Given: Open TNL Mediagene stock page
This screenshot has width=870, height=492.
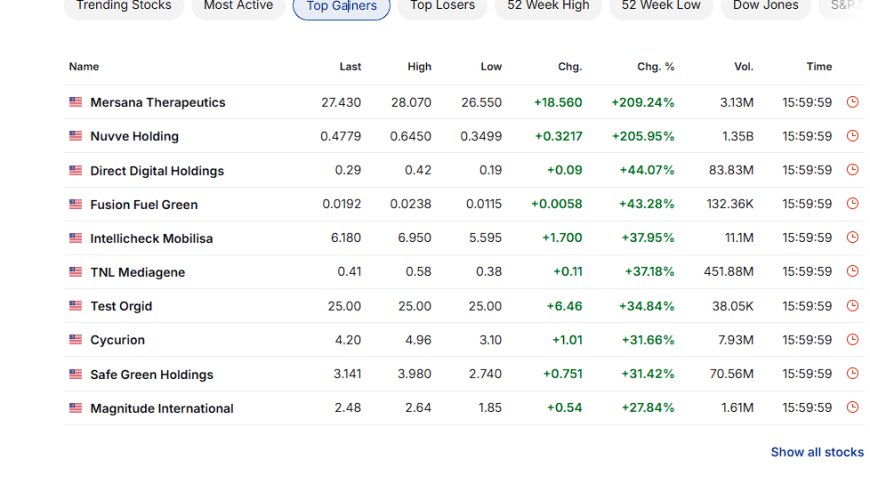Looking at the screenshot, I should pyautogui.click(x=138, y=272).
